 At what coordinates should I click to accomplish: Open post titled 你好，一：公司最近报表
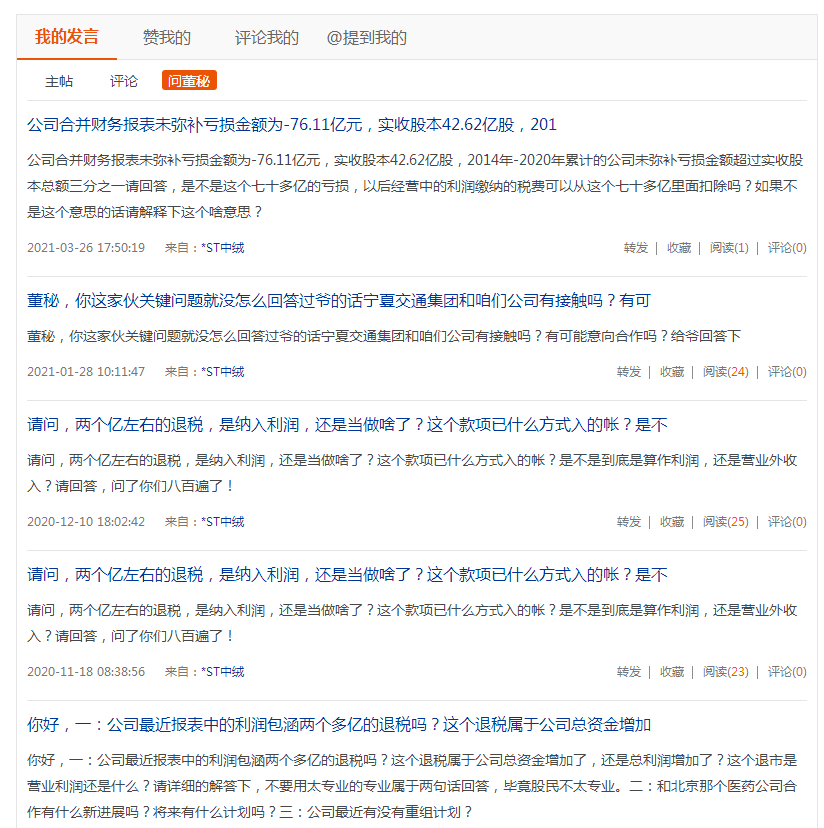[339, 724]
